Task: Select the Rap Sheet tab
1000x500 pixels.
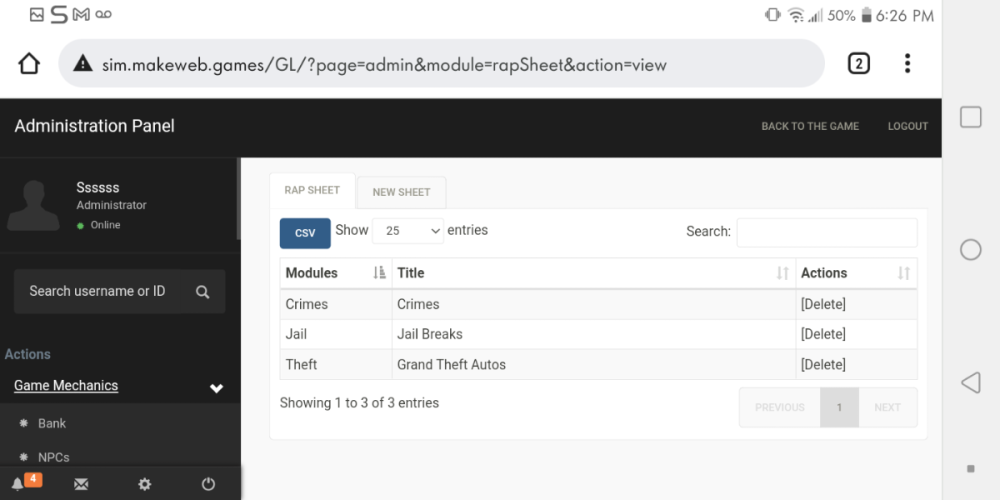Action: pos(312,190)
